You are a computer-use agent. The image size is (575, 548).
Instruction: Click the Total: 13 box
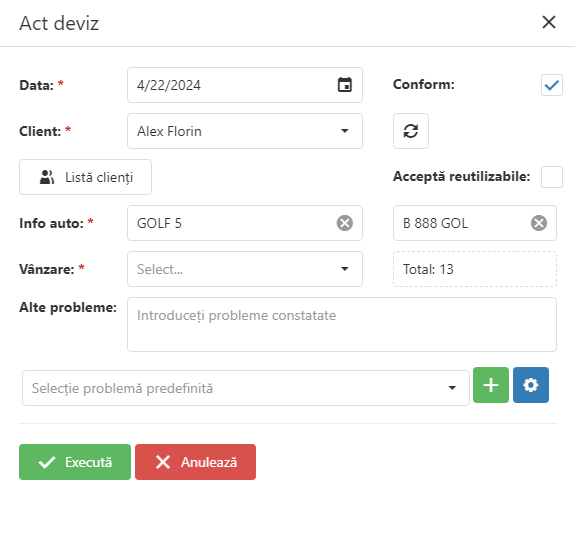coord(475,269)
